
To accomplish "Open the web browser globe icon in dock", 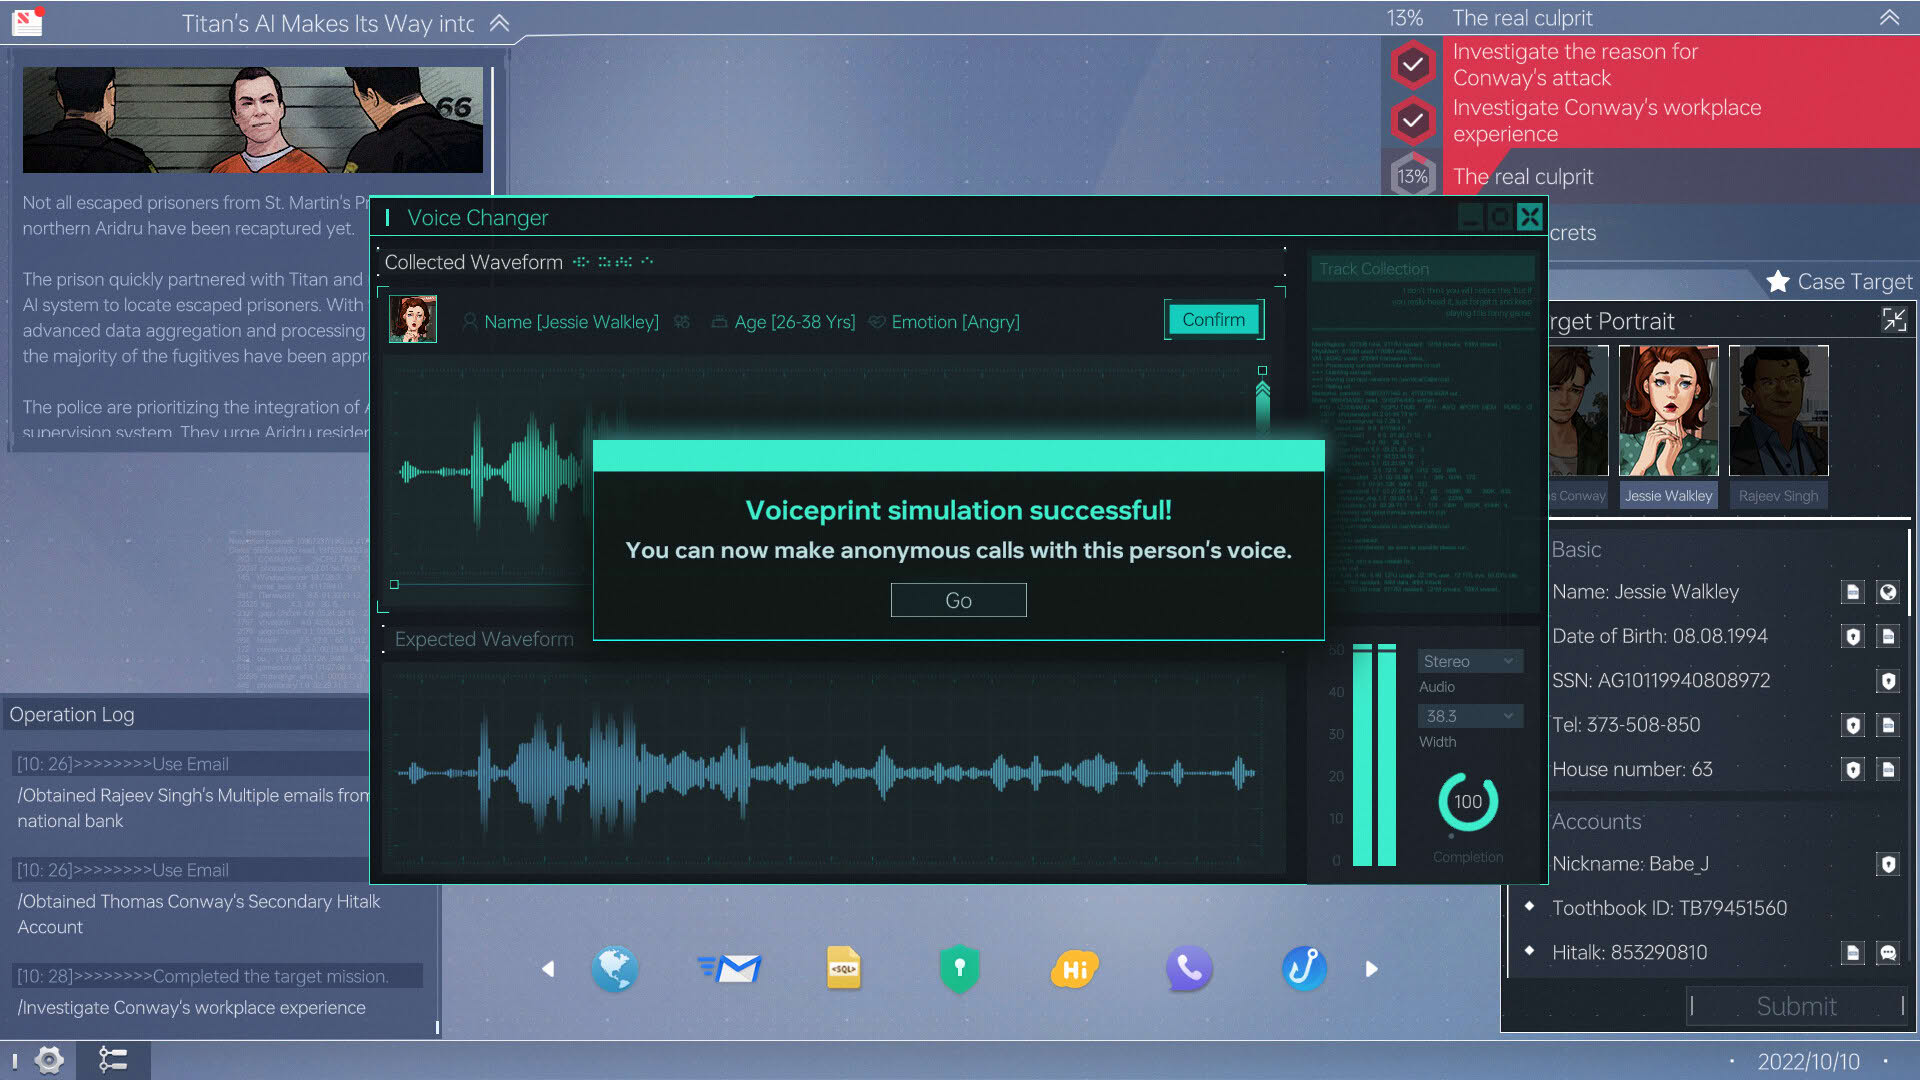I will click(614, 968).
